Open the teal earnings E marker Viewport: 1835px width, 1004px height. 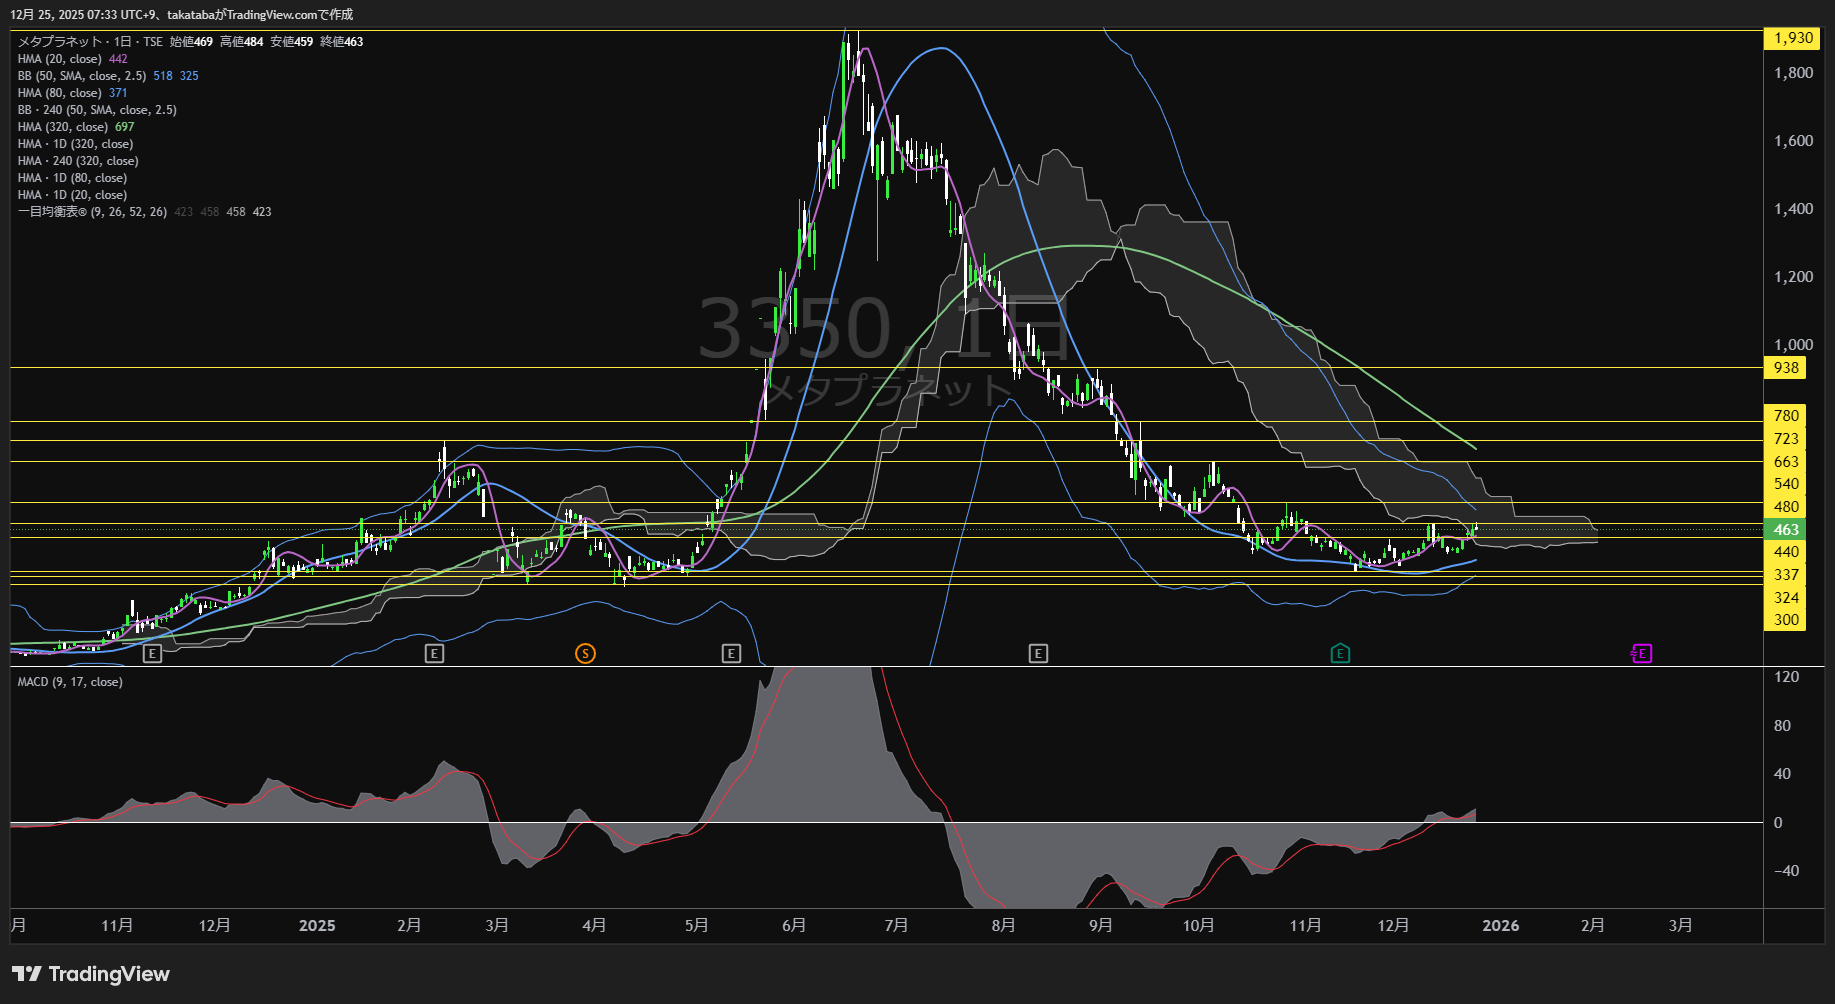point(1340,653)
